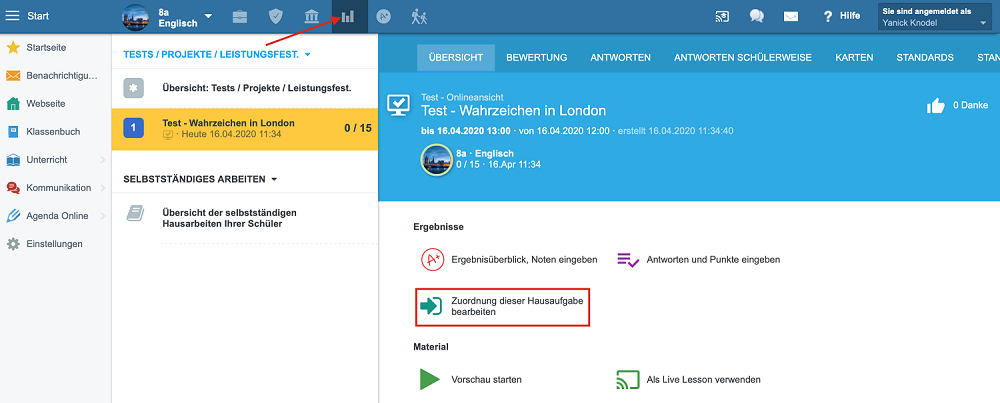Click the star icon beside Startseite
This screenshot has width=1000, height=403.
[13, 47]
